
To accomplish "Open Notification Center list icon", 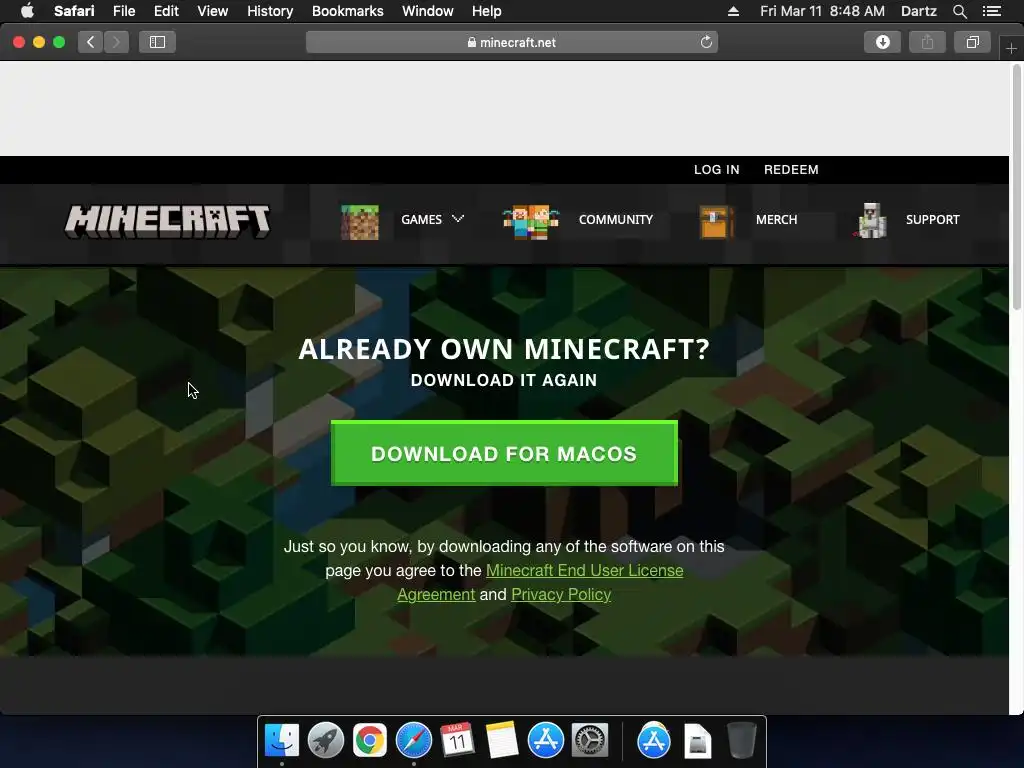I will [992, 11].
